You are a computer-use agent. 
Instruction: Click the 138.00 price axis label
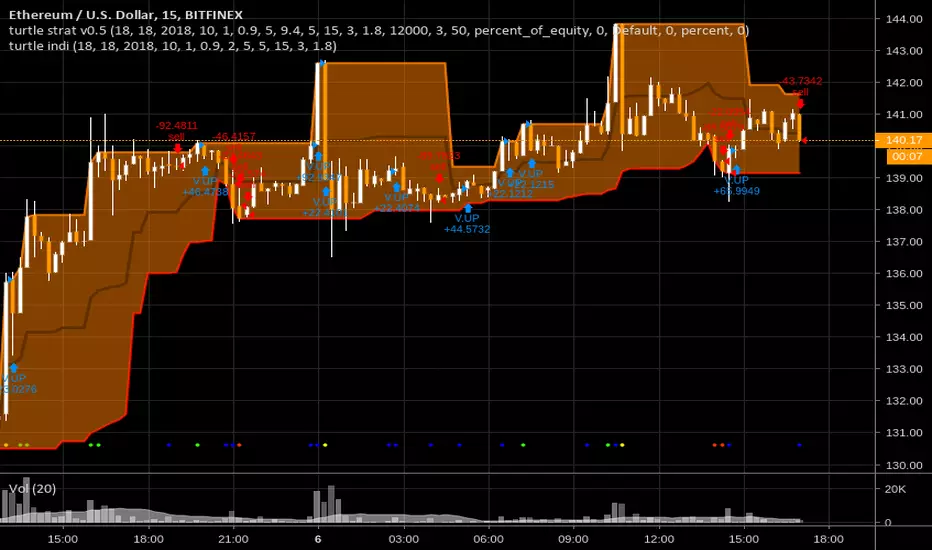point(904,210)
